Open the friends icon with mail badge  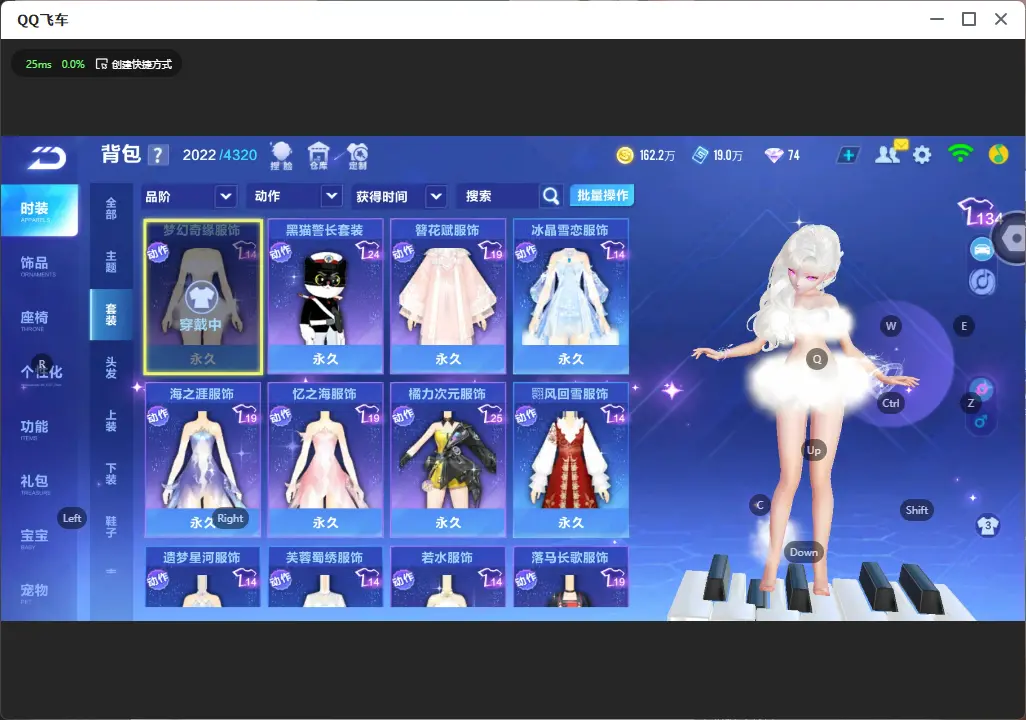pyautogui.click(x=889, y=154)
